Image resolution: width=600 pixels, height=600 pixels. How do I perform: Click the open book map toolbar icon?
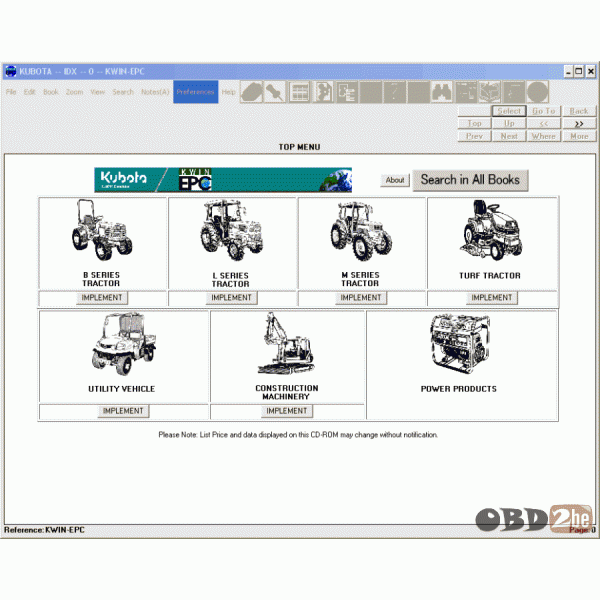489,92
